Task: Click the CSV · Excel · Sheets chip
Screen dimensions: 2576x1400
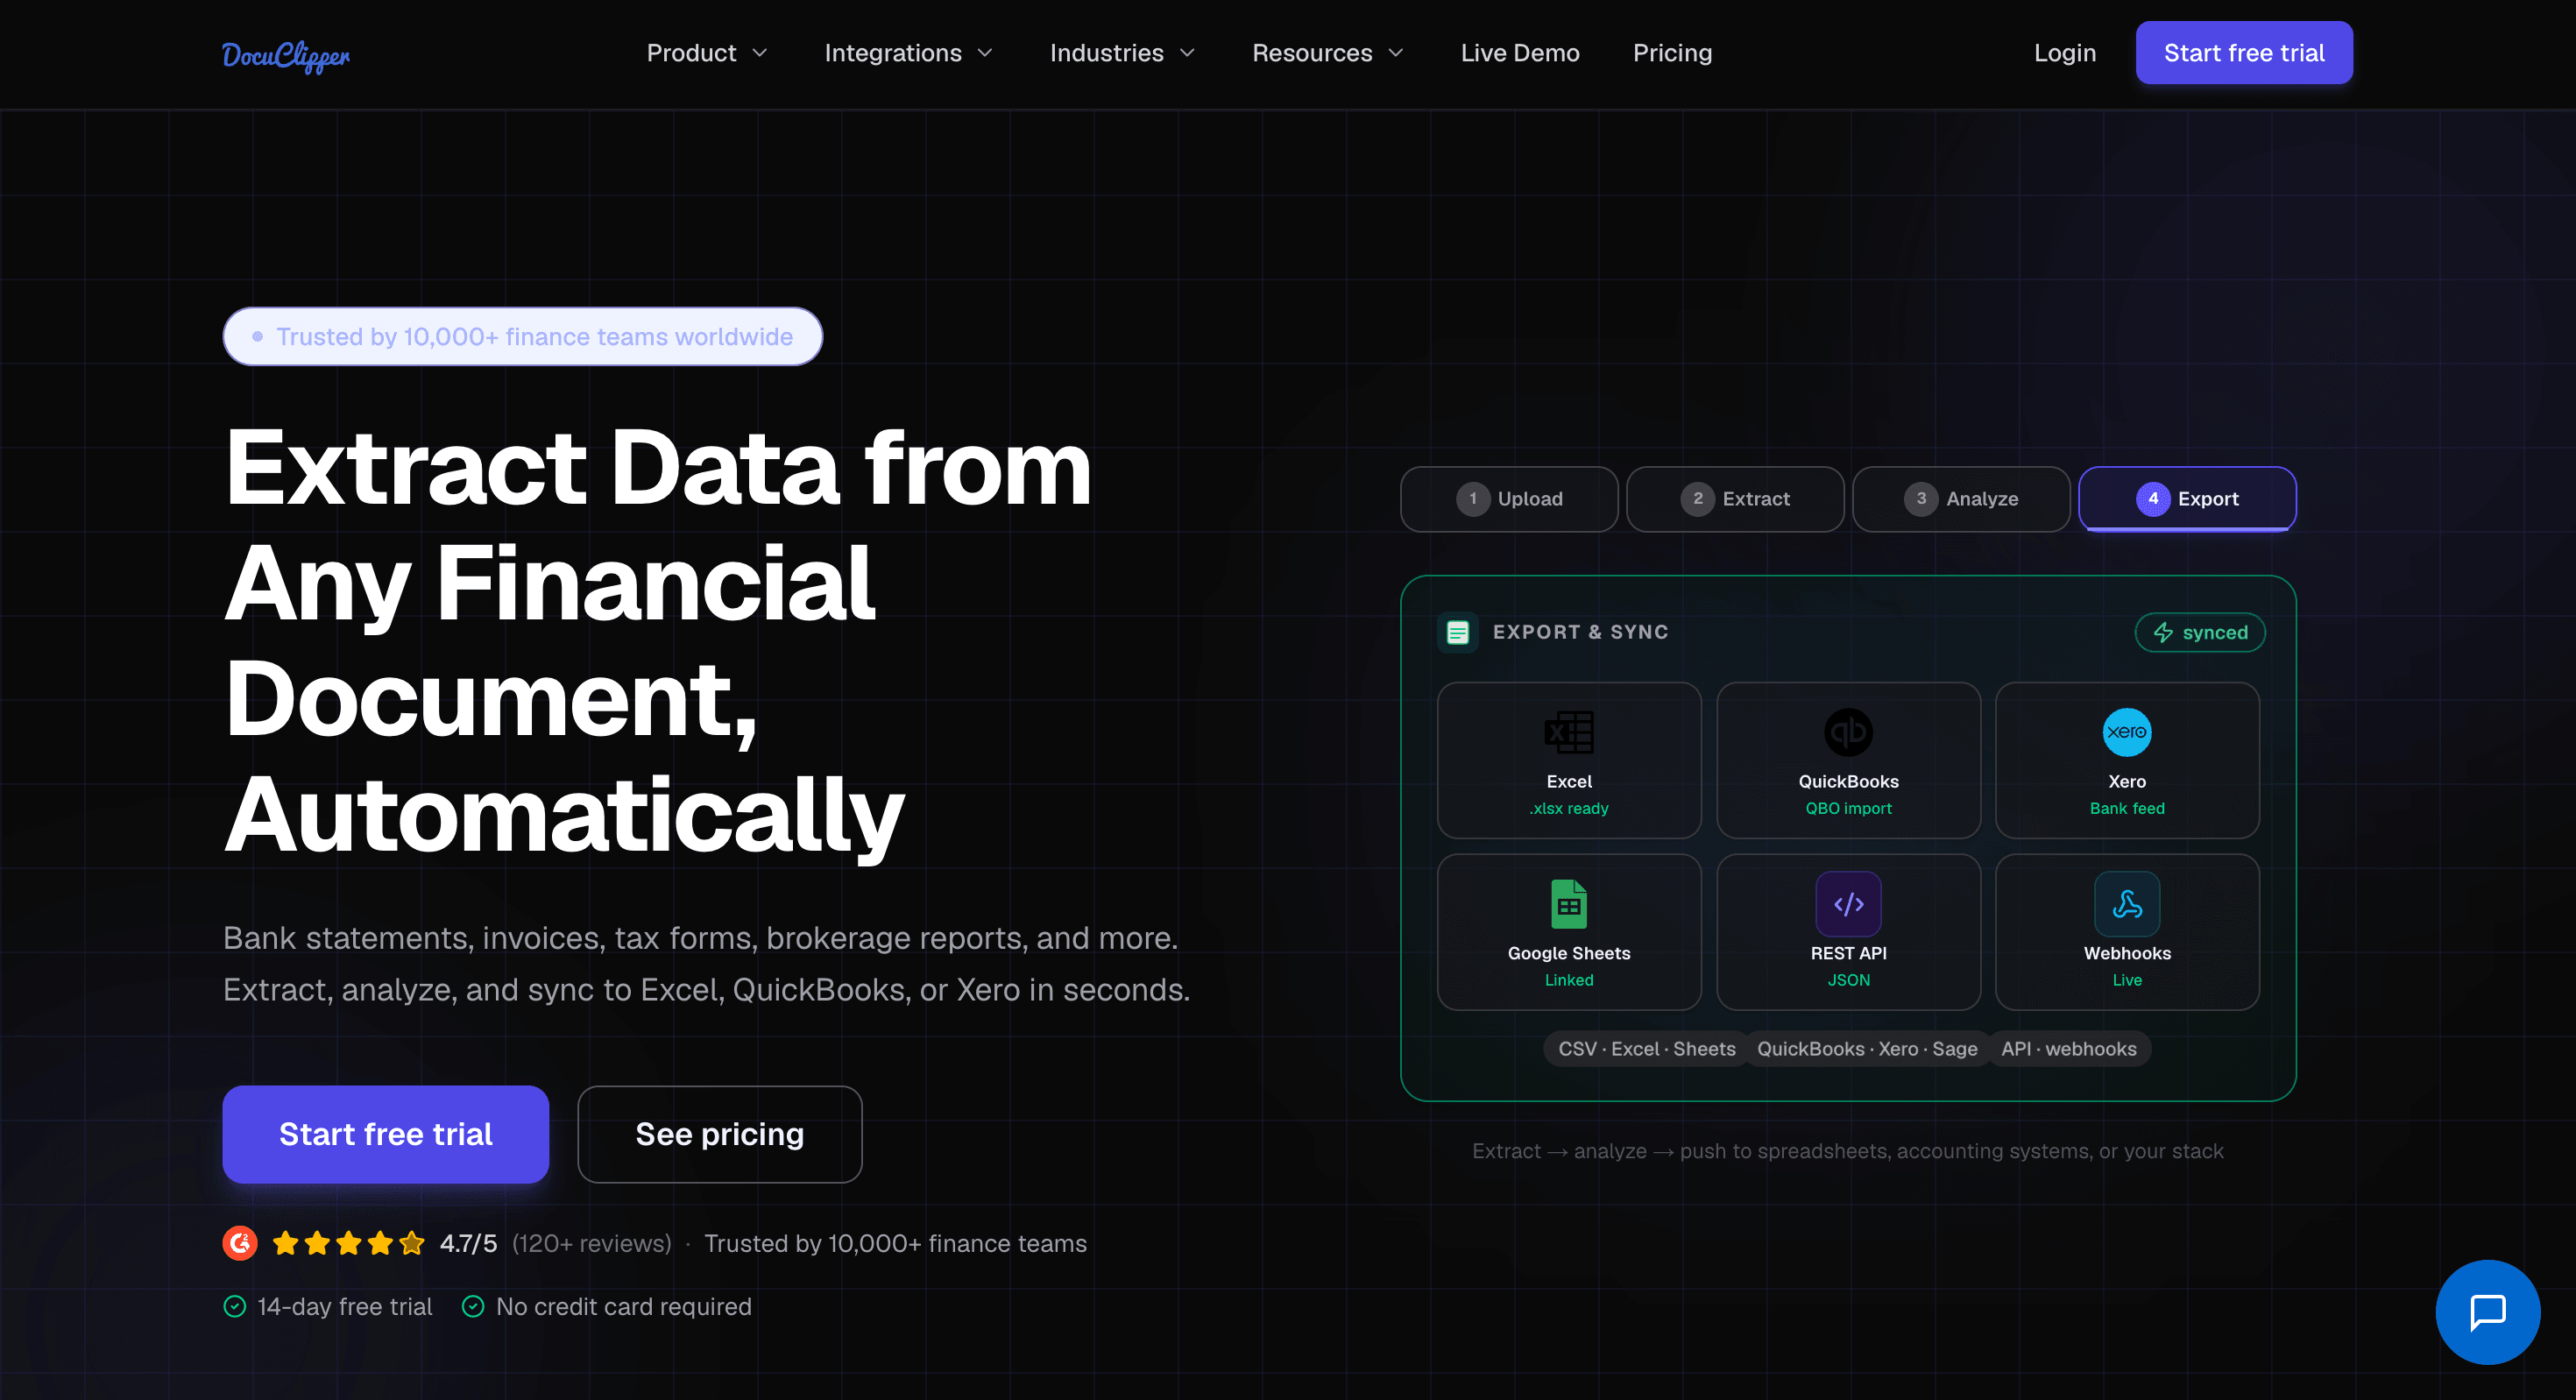Action: [1646, 1049]
